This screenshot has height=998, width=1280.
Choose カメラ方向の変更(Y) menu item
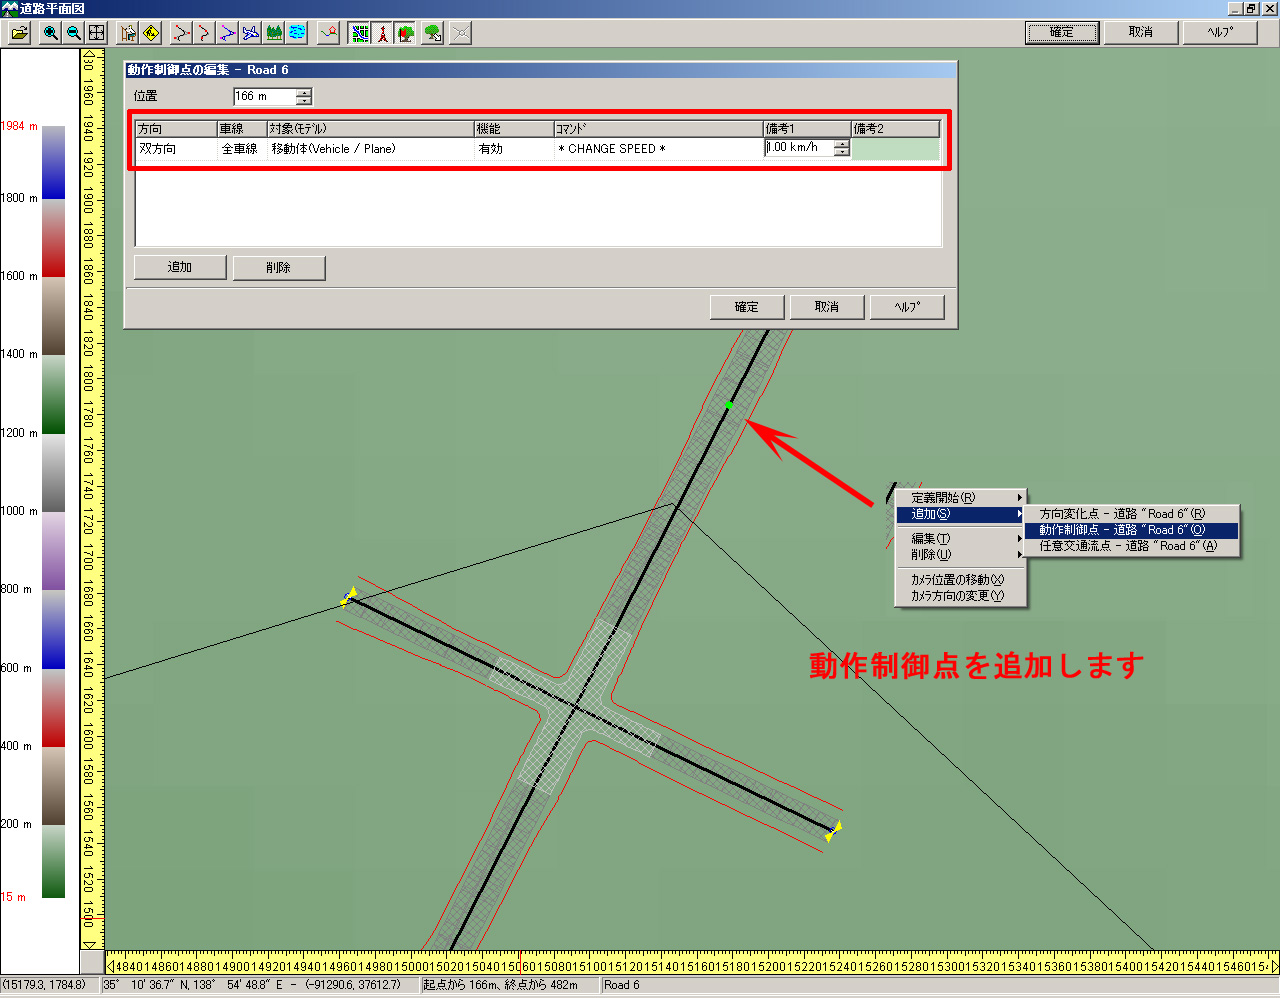961,596
